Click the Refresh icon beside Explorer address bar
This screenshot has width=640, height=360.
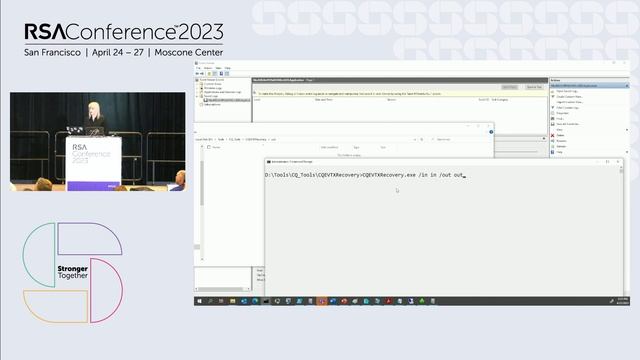(x=422, y=140)
